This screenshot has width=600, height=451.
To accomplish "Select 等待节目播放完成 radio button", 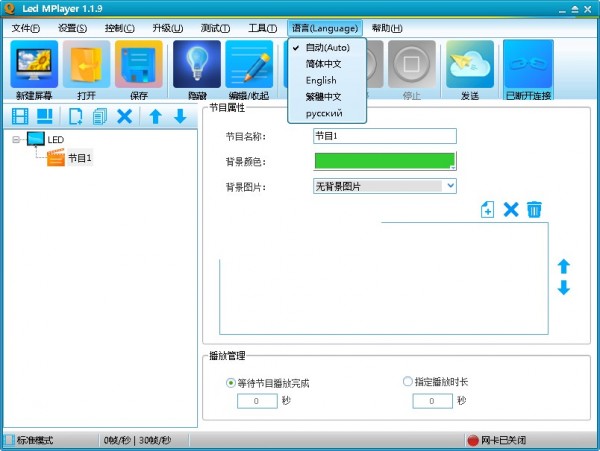I will [232, 382].
